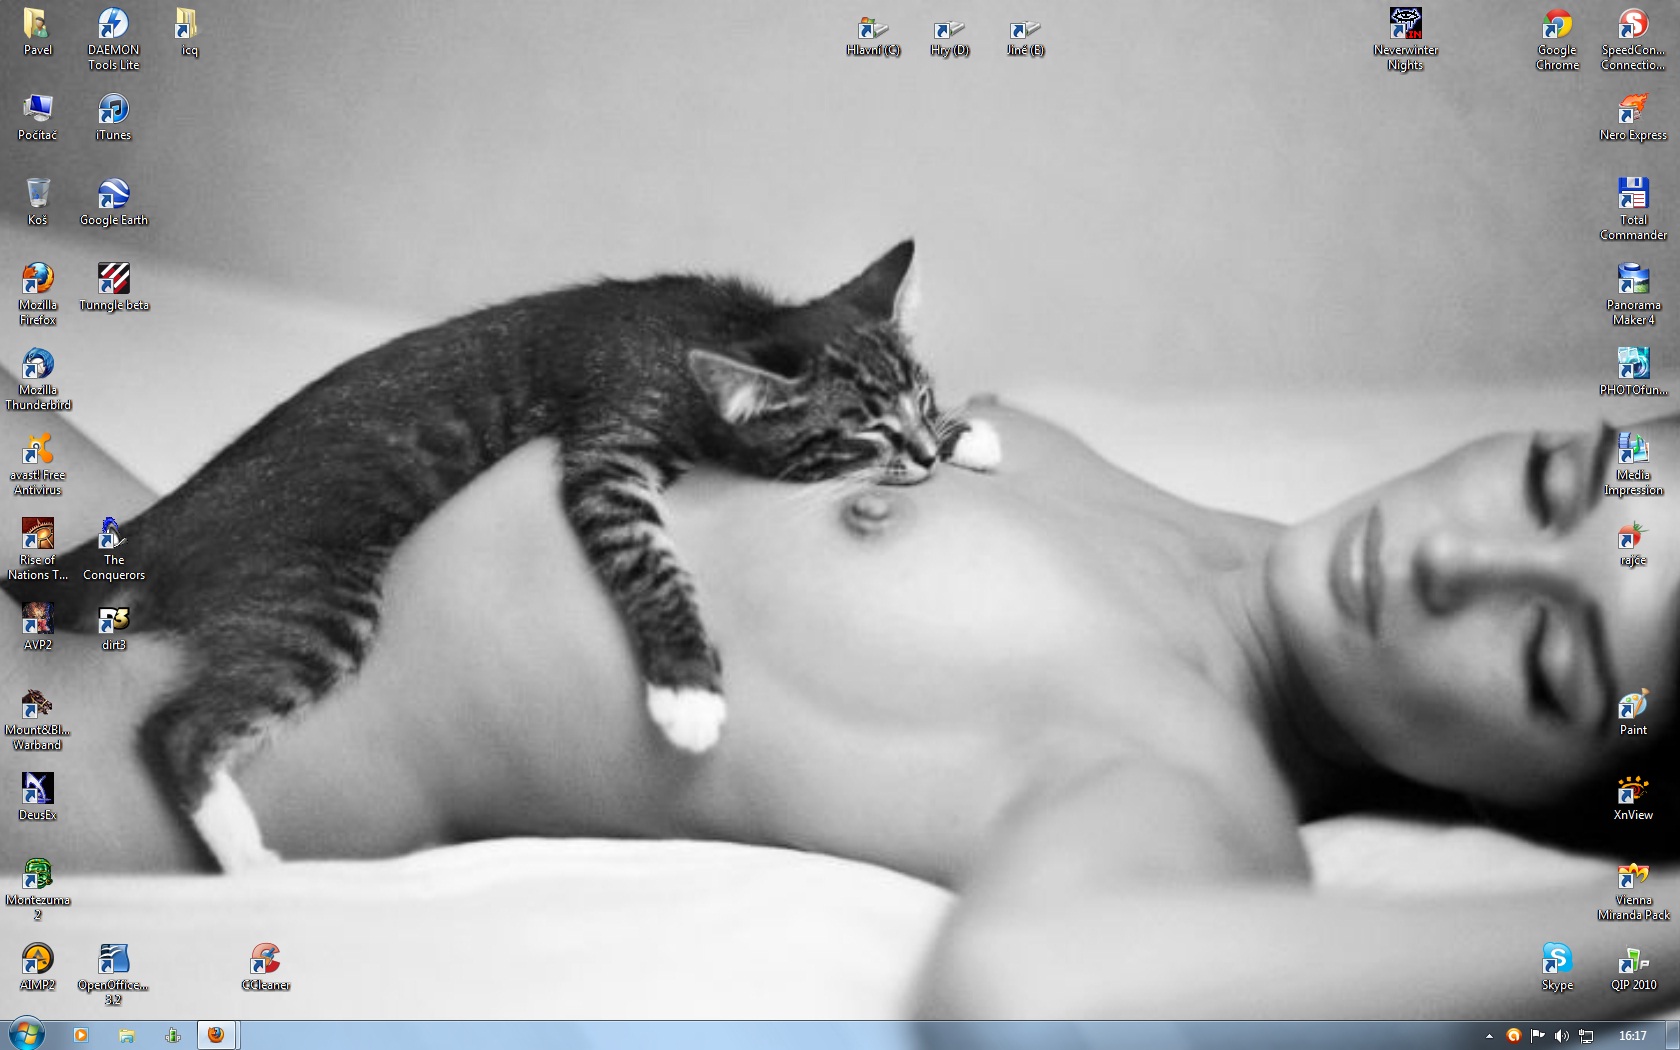The width and height of the screenshot is (1680, 1050).
Task: Open the Google Earth desktop icon
Action: pos(113,195)
